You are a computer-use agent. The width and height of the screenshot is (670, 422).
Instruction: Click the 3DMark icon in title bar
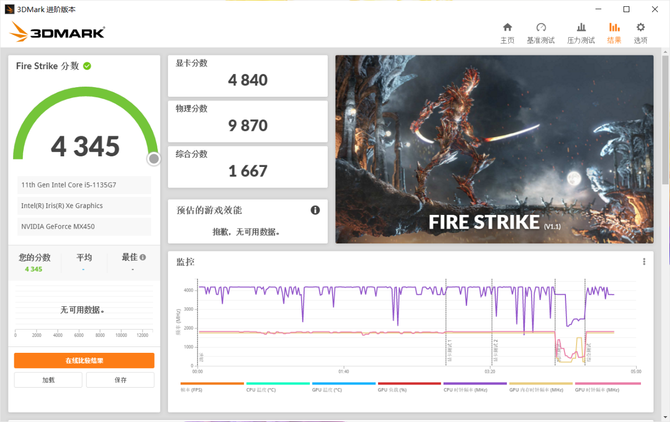tap(9, 9)
